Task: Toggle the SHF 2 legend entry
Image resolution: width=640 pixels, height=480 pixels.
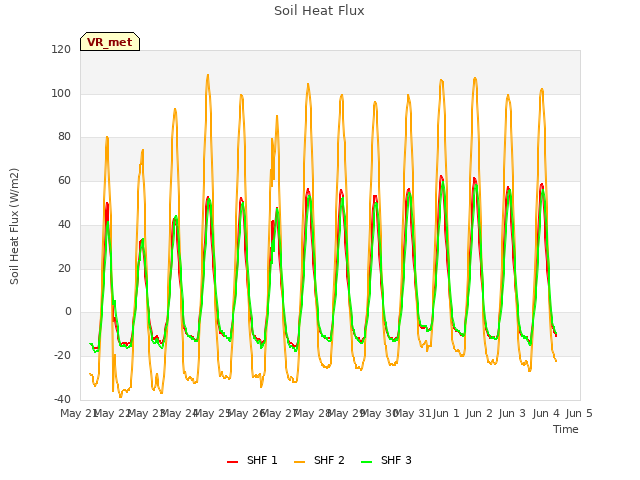Action: coord(319,460)
